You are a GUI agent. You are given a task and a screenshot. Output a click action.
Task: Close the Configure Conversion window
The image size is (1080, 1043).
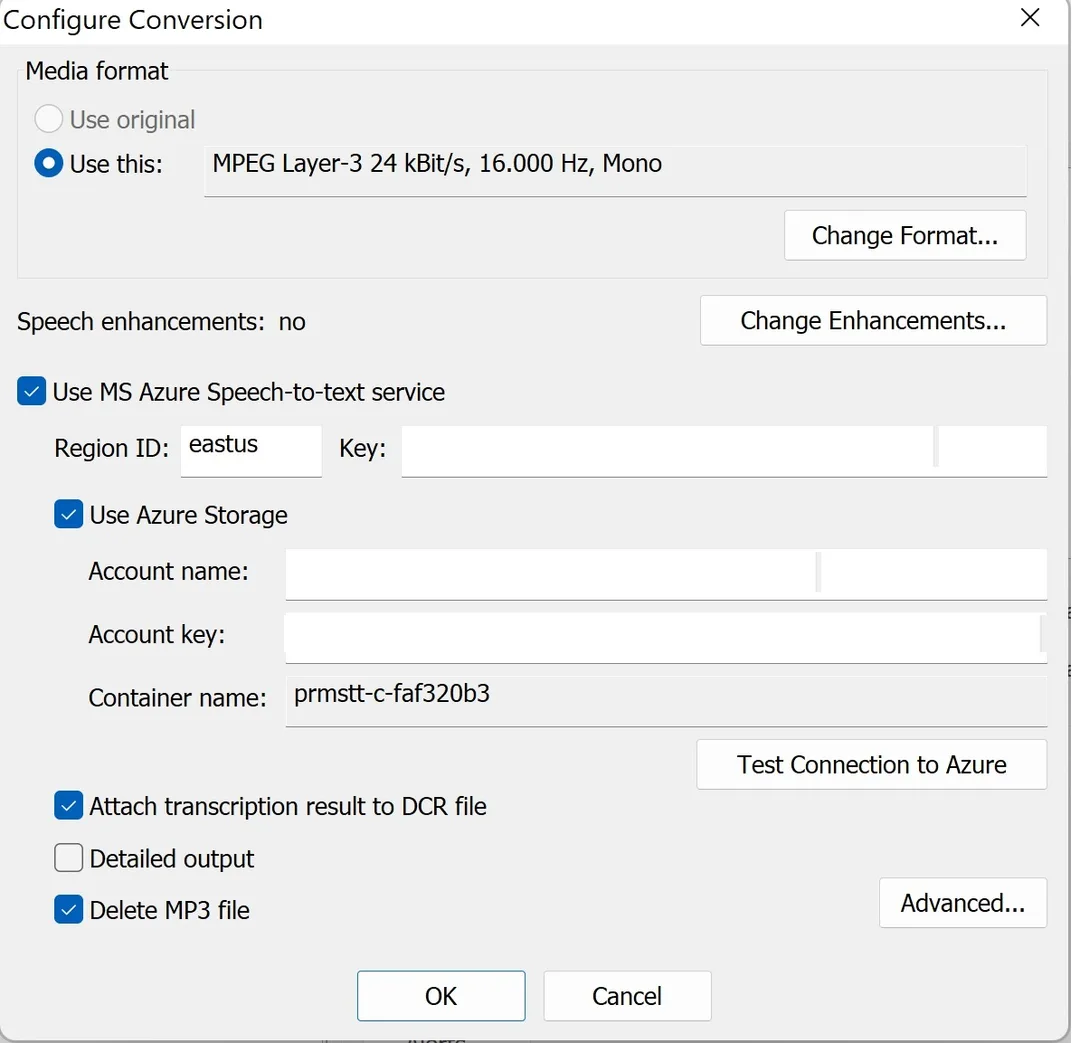(1030, 18)
